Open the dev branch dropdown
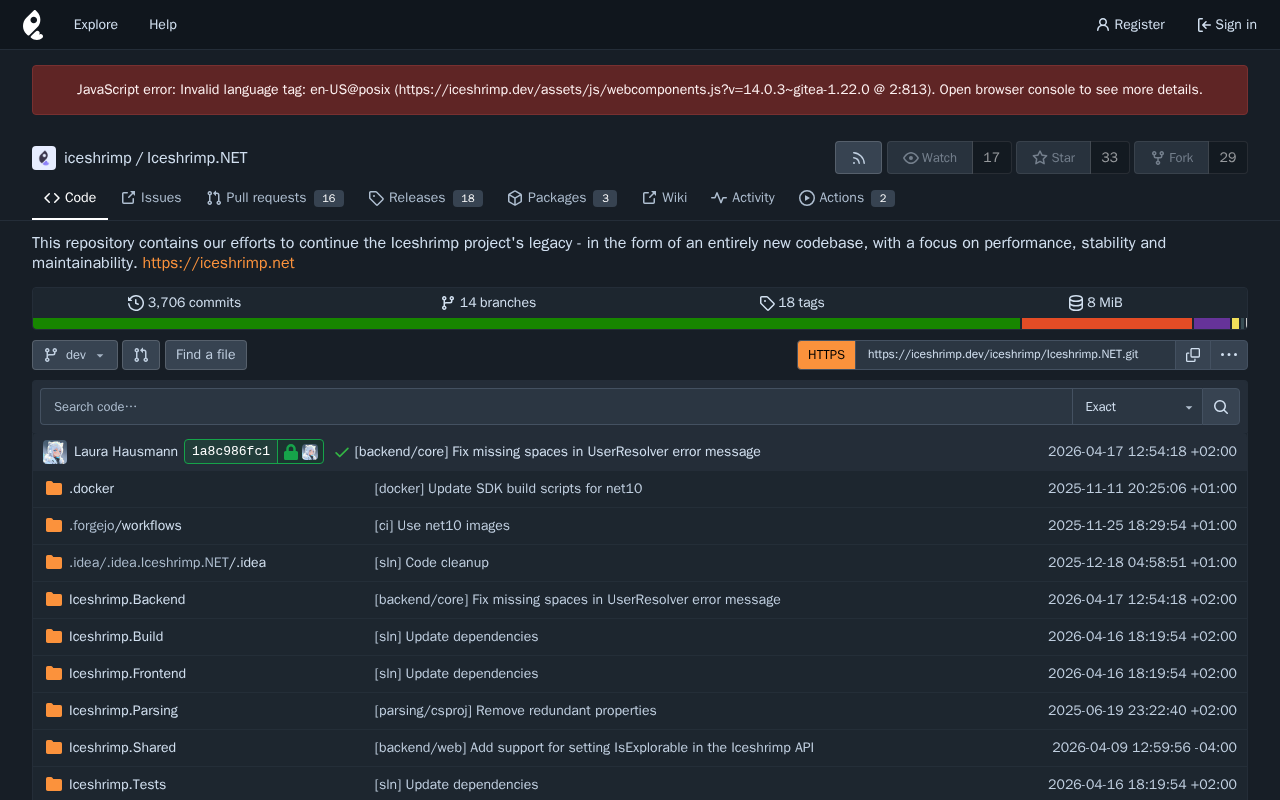This screenshot has height=800, width=1280. point(75,355)
